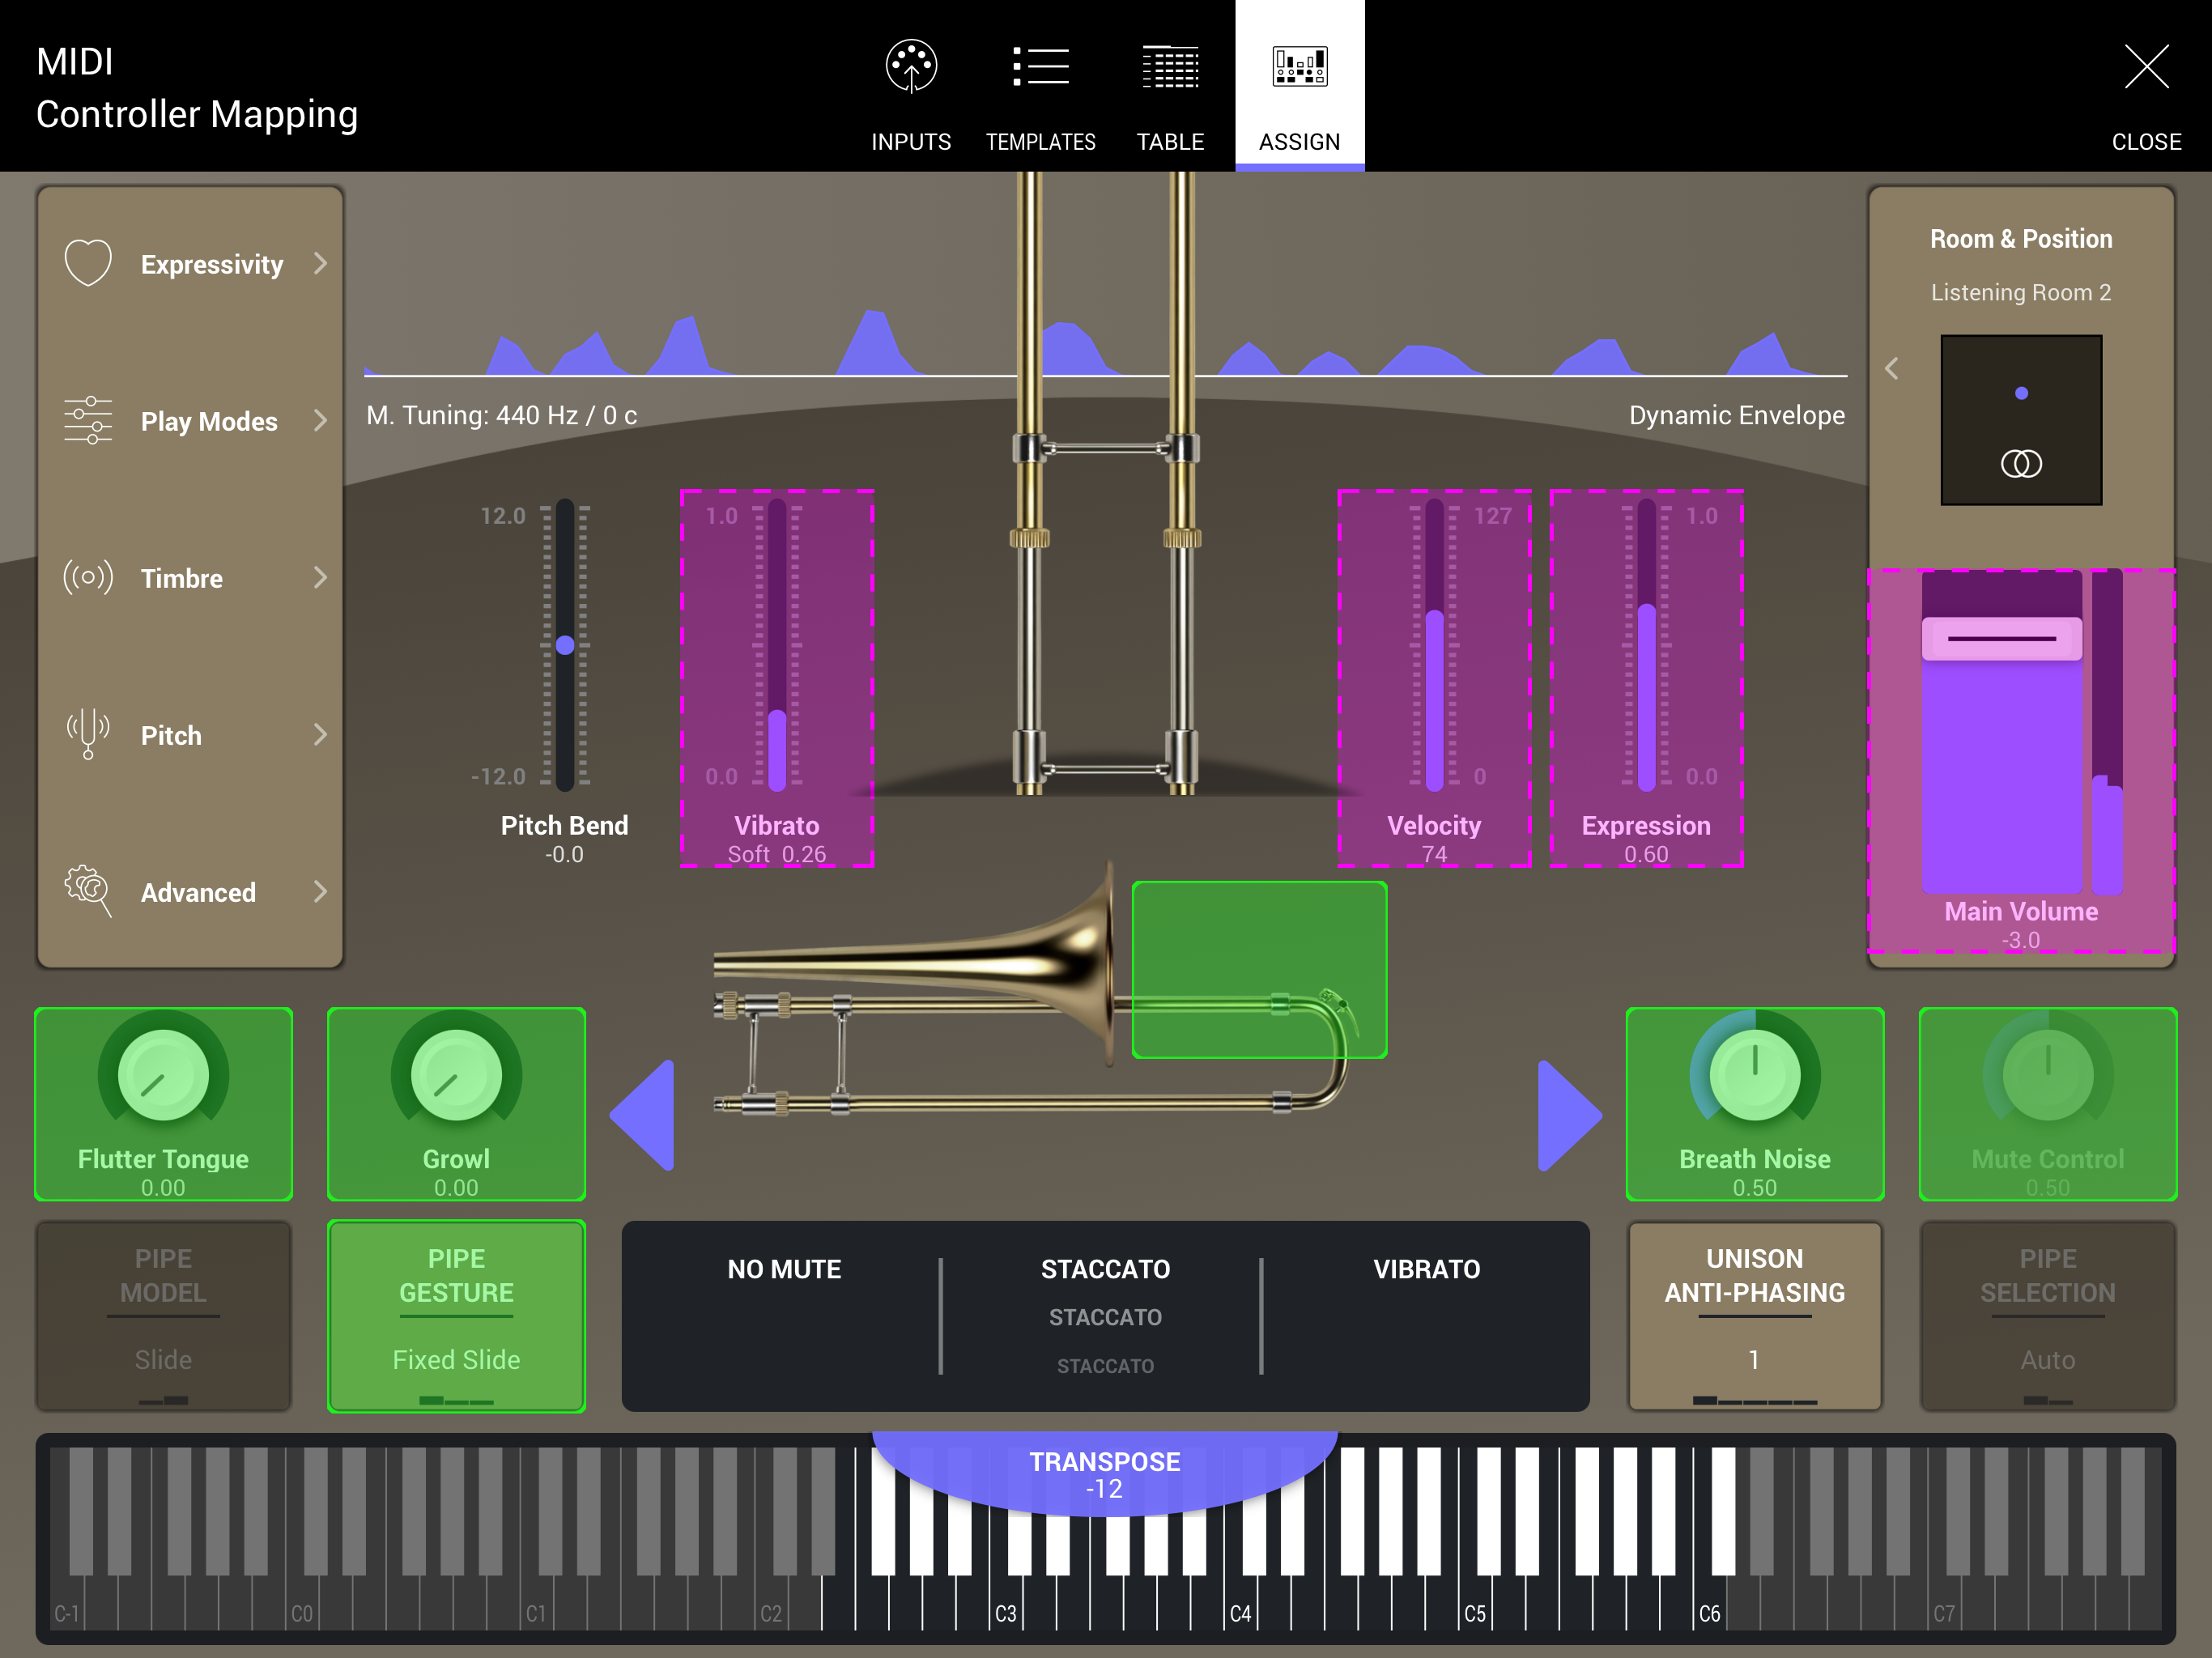Select the Vibrato slider assignment
Viewport: 2212px width, 1658px height.
(x=777, y=678)
